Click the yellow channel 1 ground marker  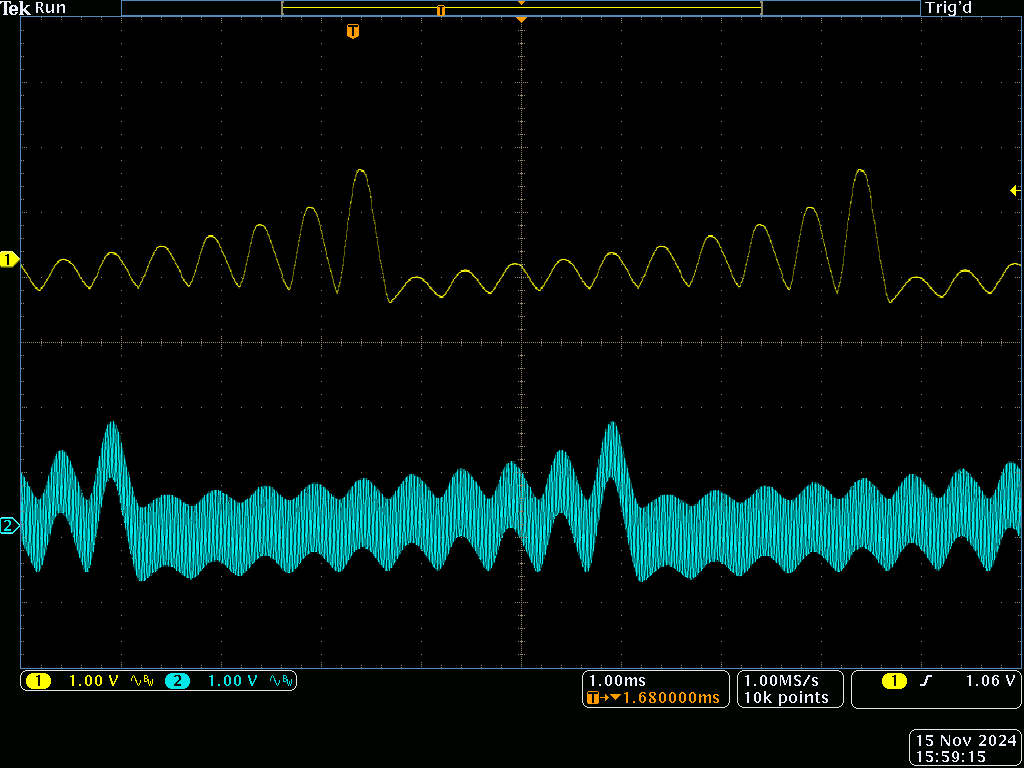[9, 260]
